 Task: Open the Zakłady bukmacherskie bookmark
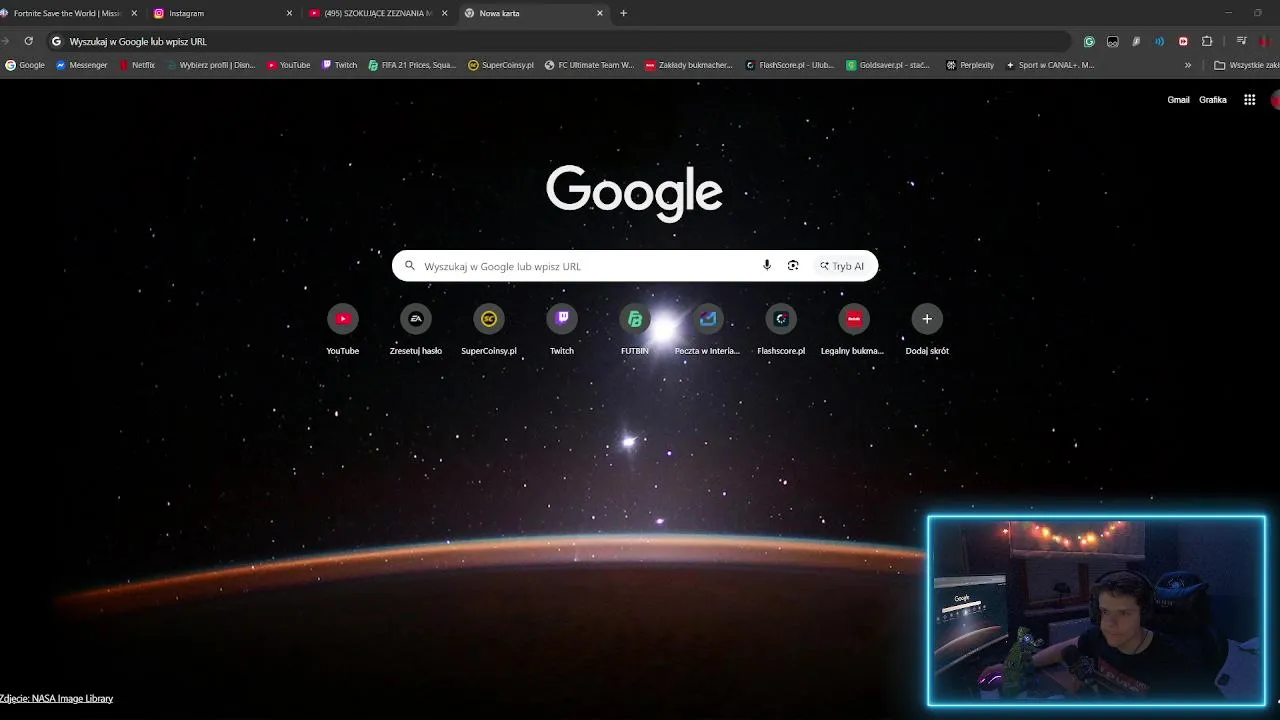click(x=689, y=65)
